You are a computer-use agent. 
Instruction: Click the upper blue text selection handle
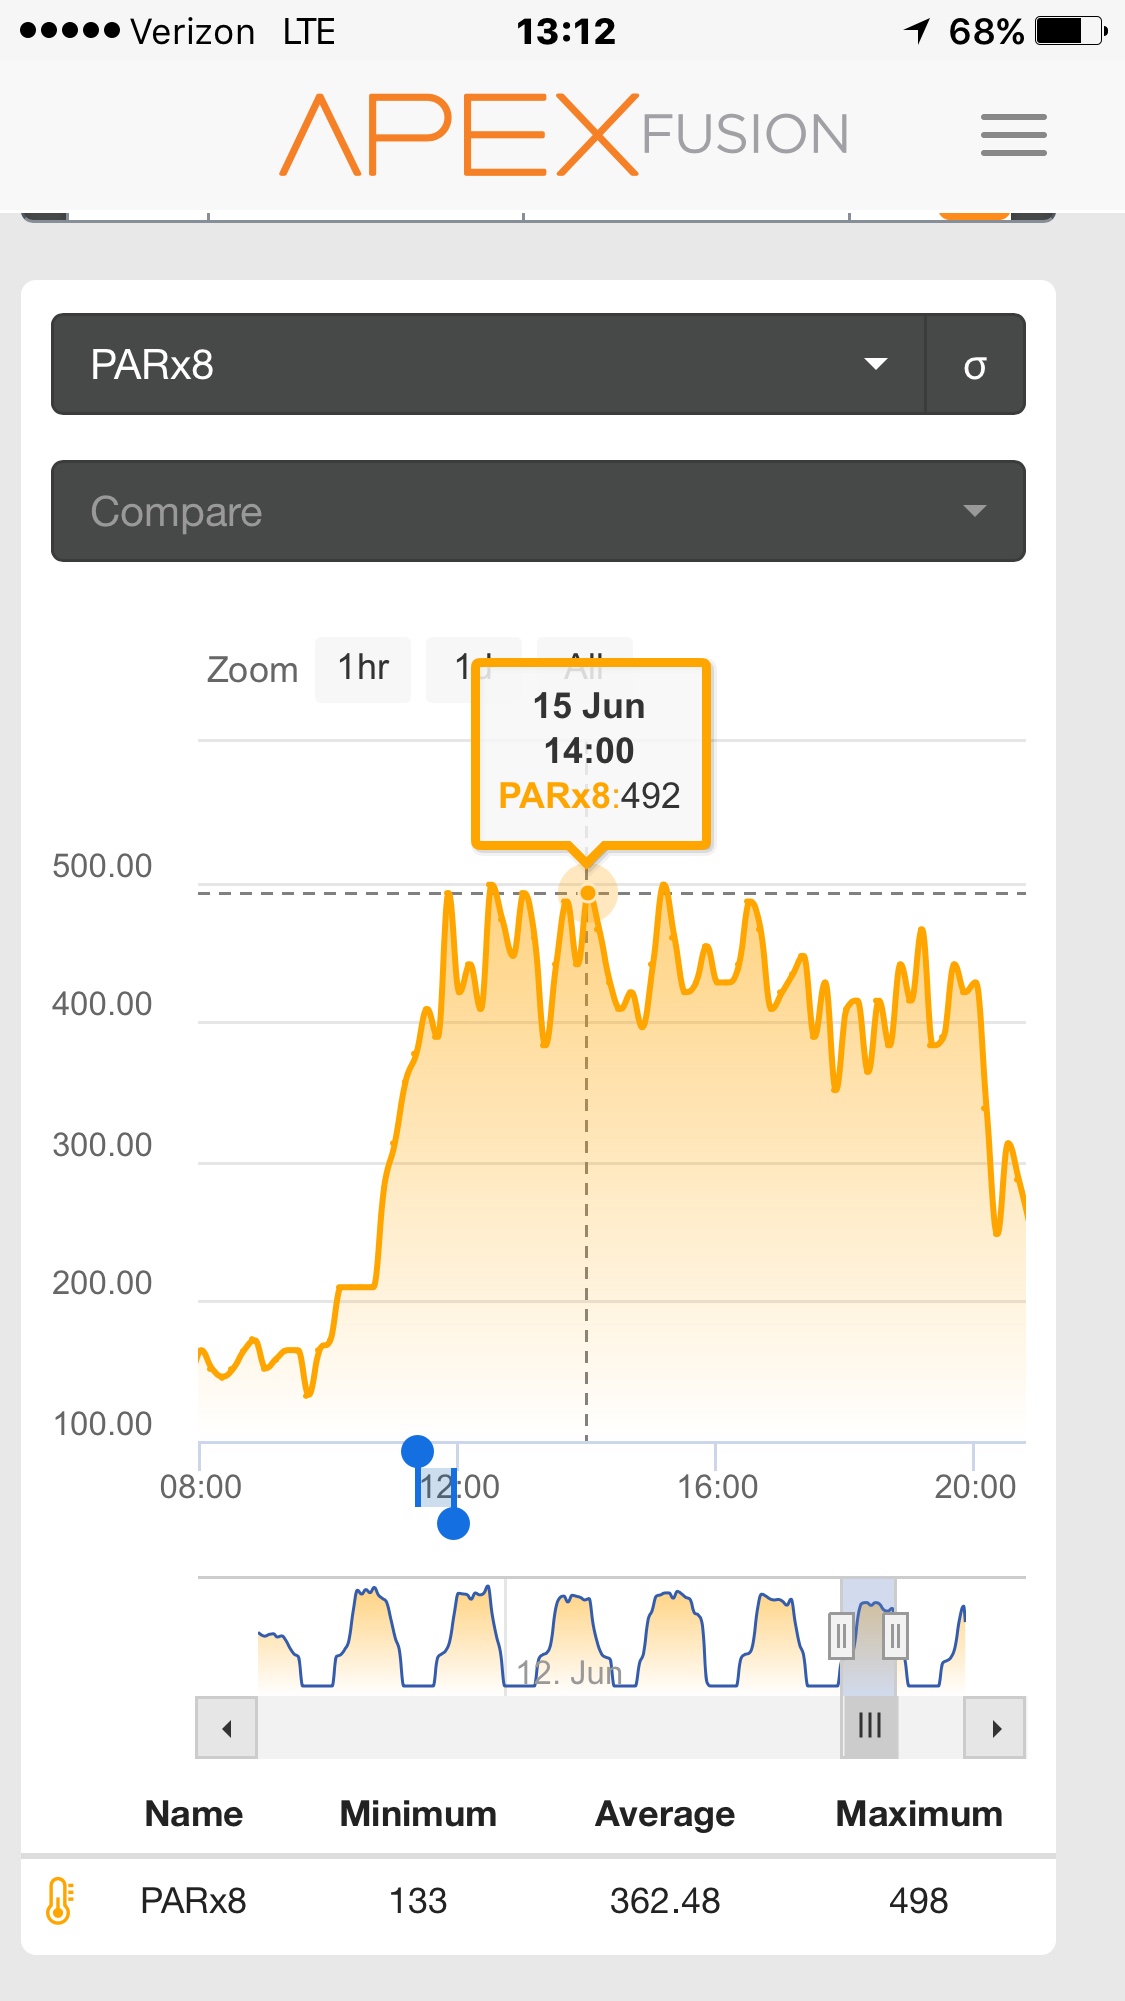click(417, 1451)
